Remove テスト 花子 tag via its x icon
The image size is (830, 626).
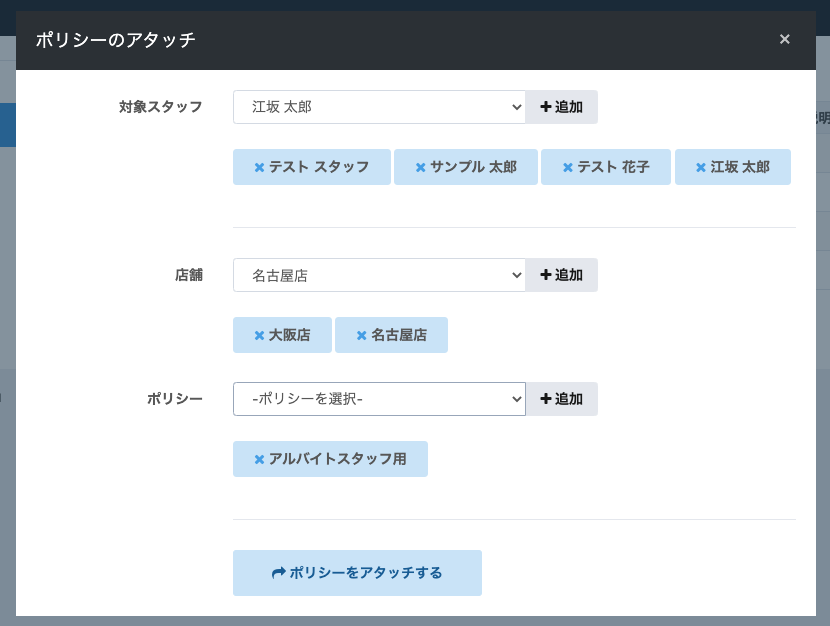pos(568,168)
